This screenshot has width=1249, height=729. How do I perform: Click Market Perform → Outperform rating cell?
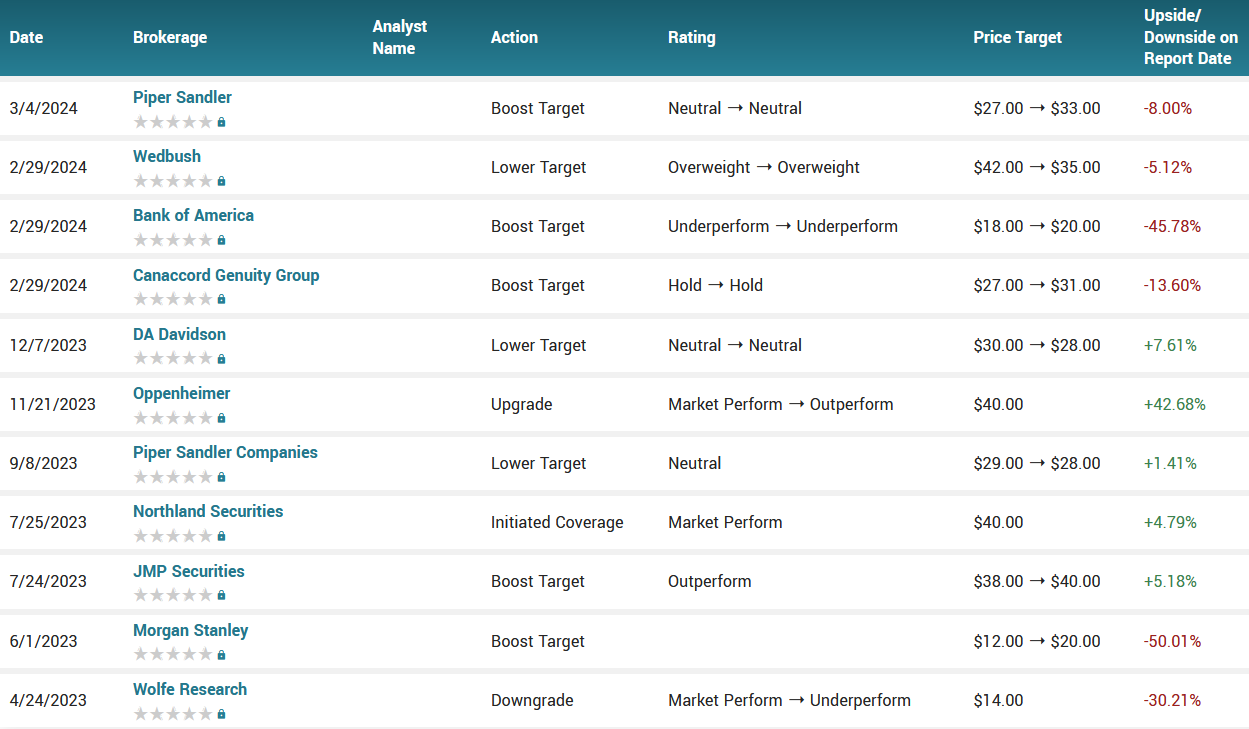click(781, 404)
